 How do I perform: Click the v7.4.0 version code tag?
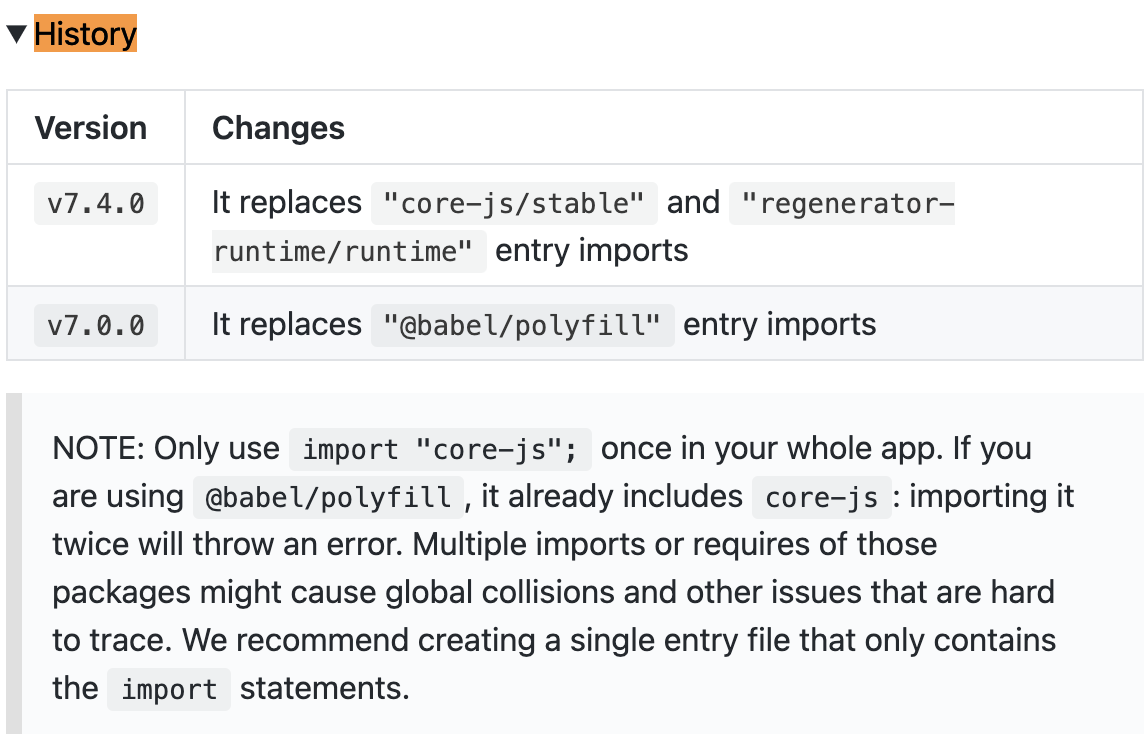point(96,204)
